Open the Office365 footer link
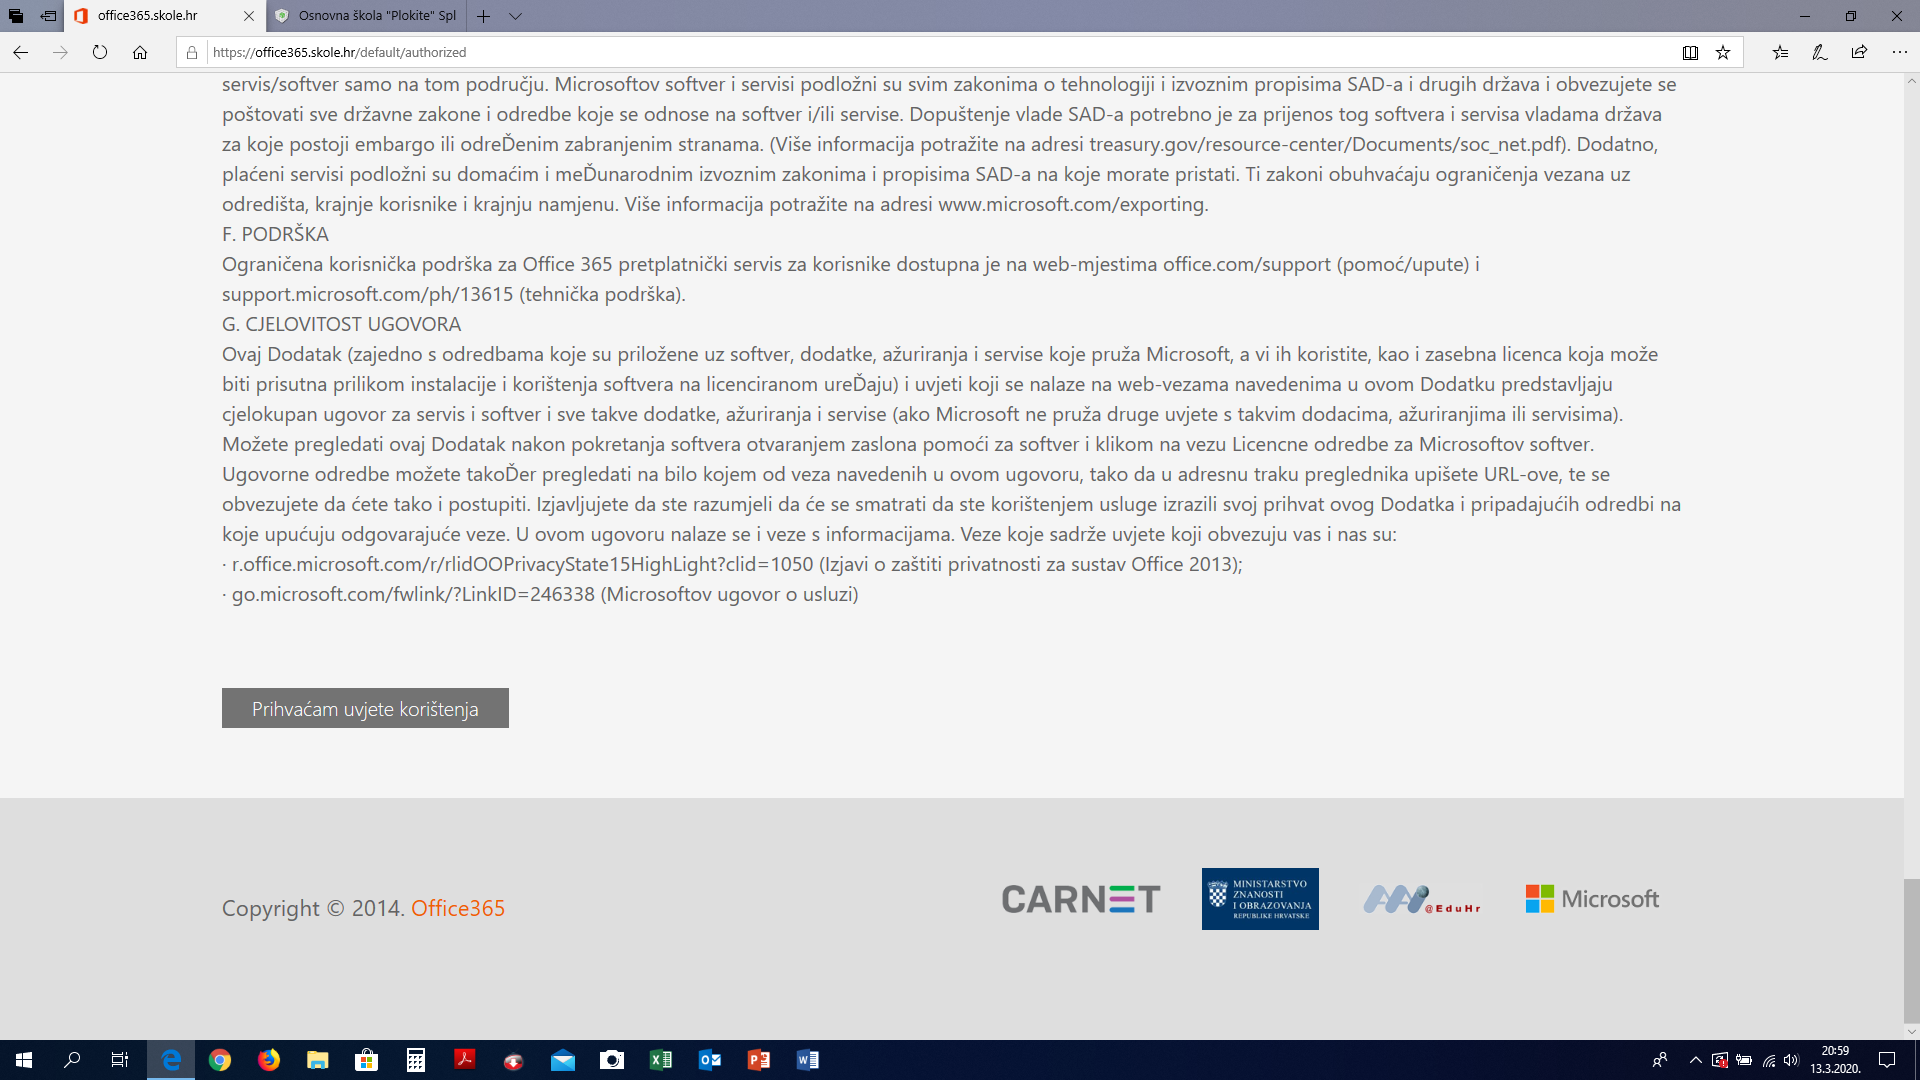1920x1080 pixels. (458, 908)
